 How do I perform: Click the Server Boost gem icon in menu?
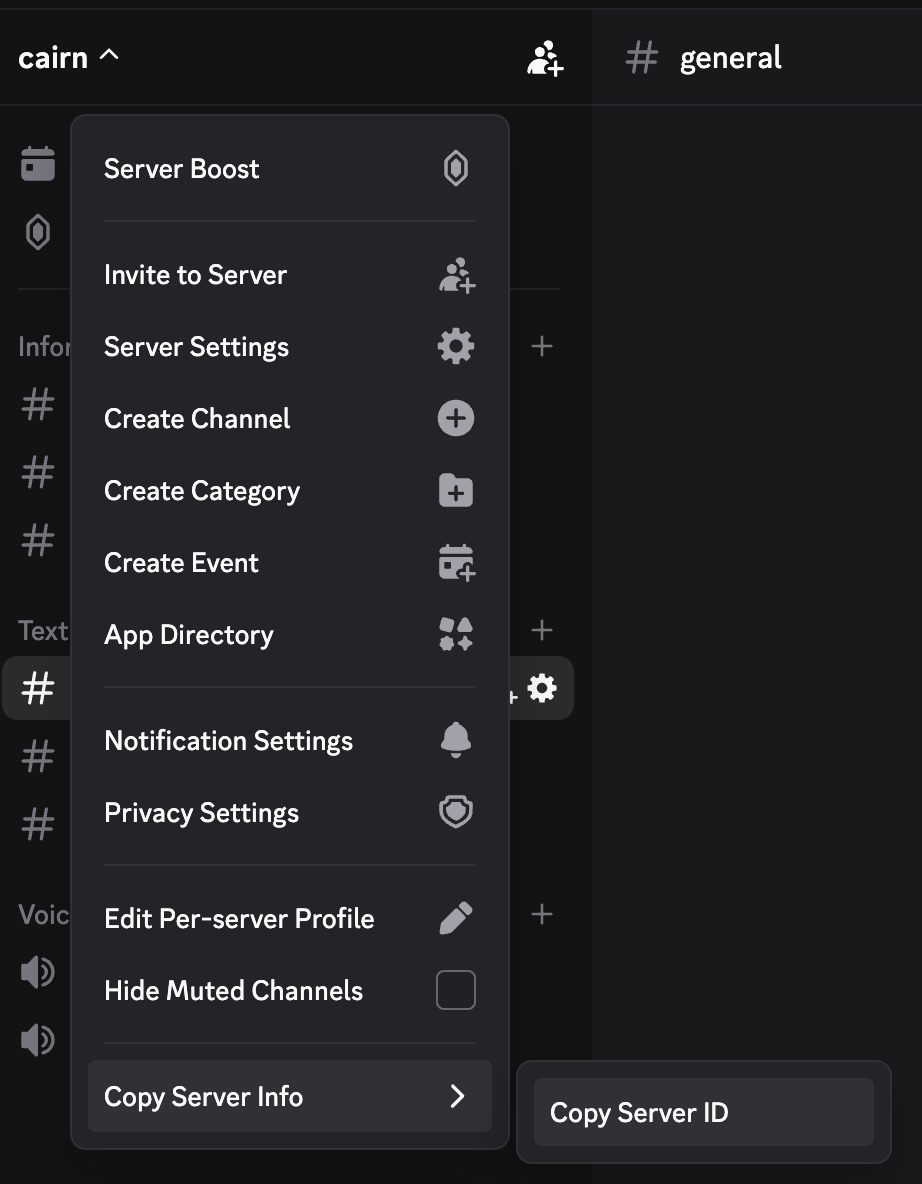(456, 168)
